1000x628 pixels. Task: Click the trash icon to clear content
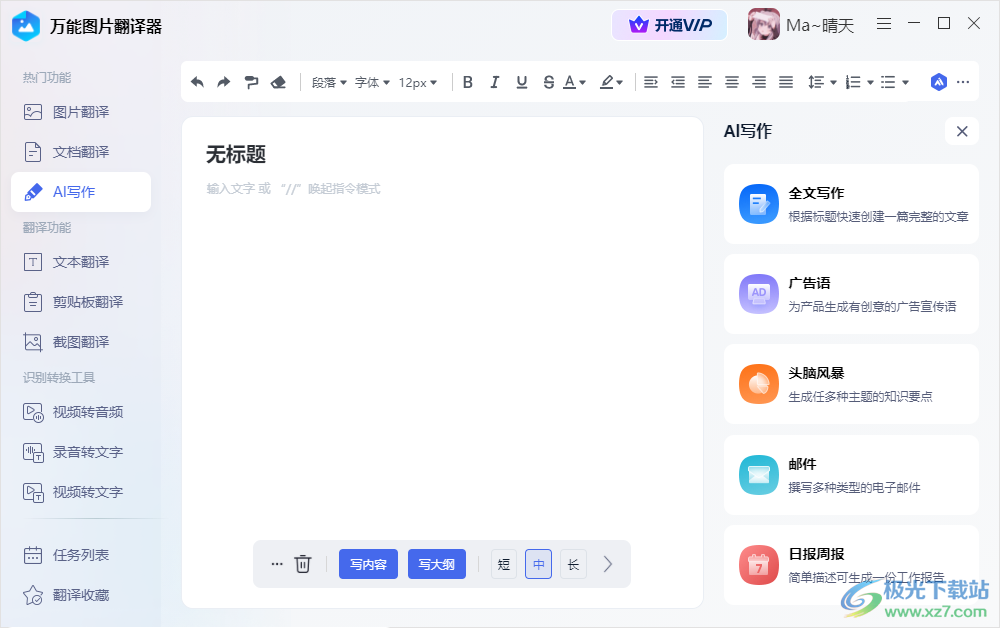(303, 563)
